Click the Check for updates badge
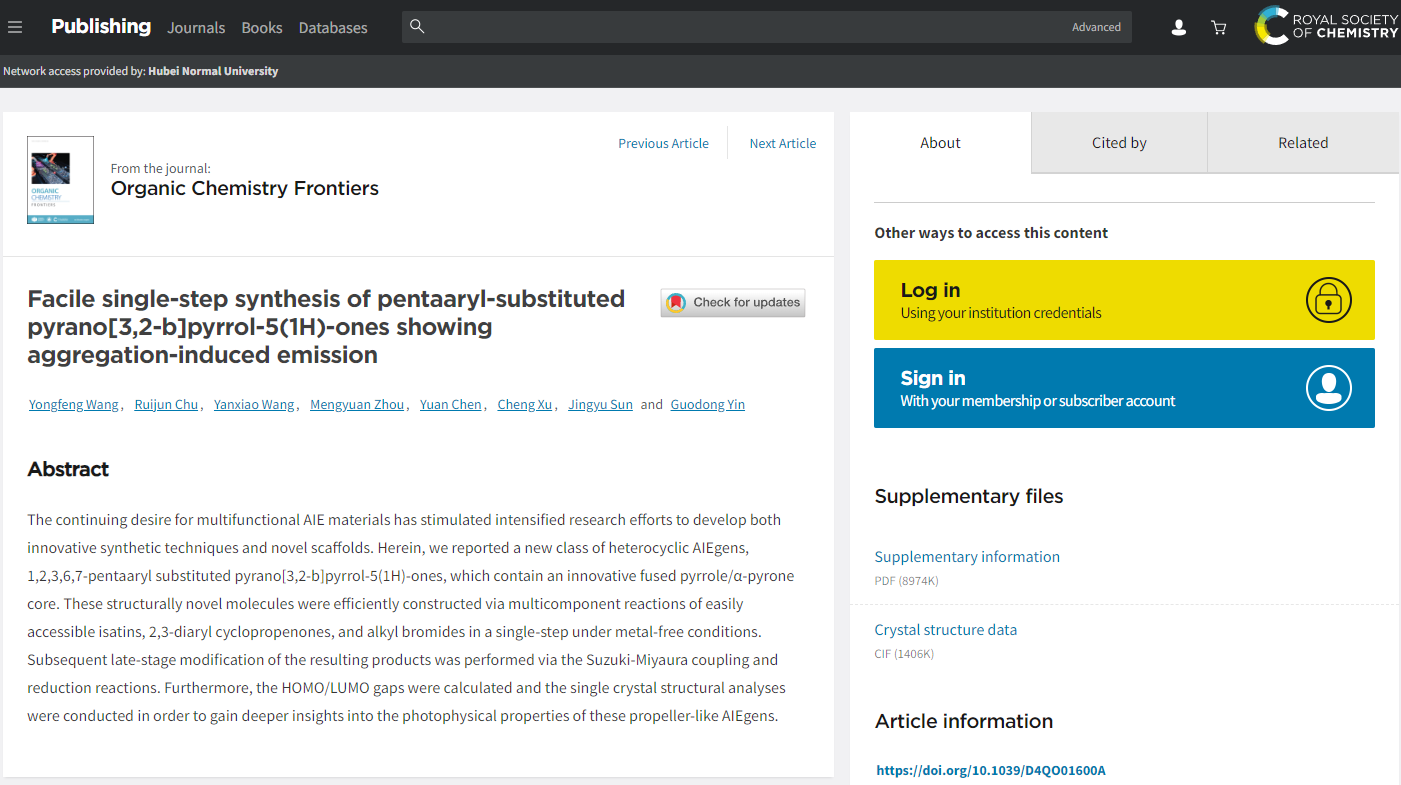The image size is (1401, 785). tap(733, 302)
